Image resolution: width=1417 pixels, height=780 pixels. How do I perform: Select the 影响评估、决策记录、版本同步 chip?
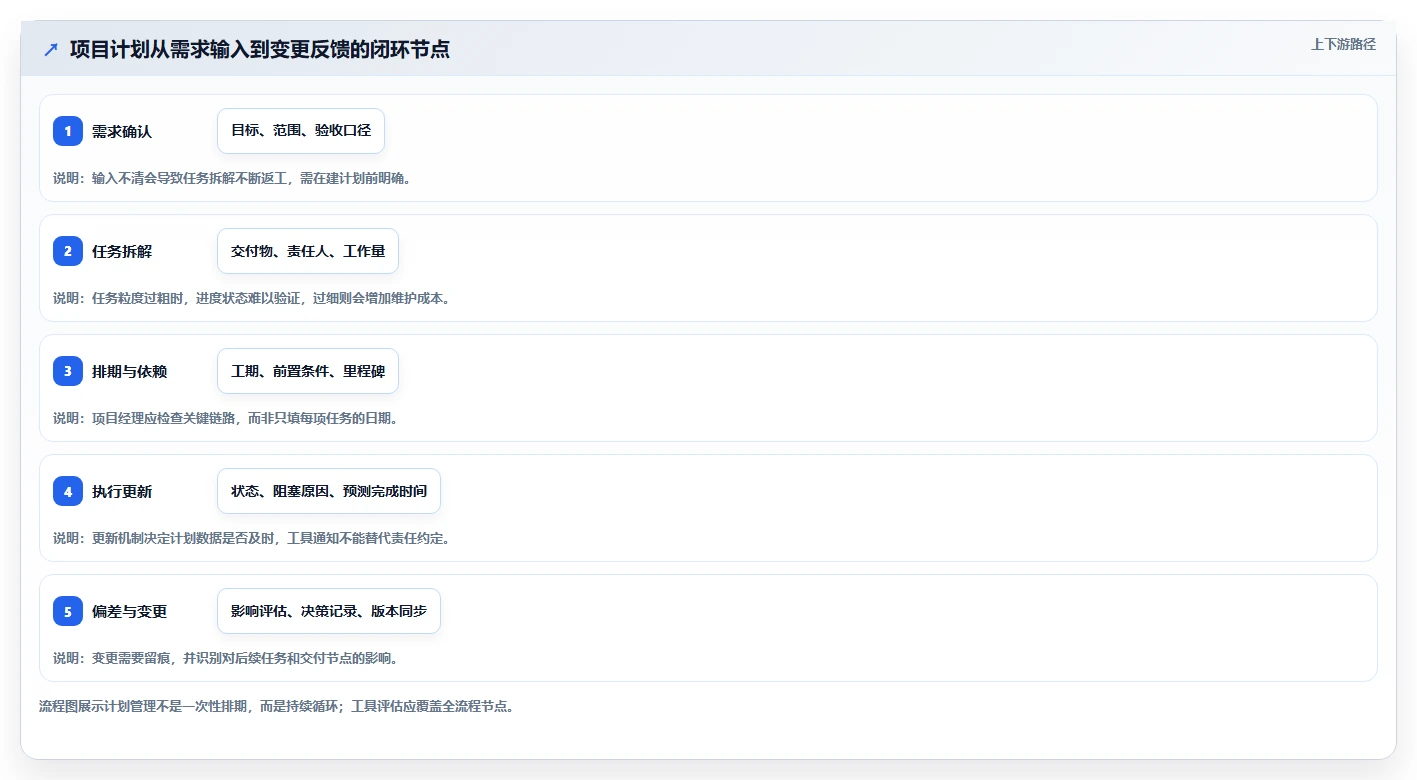point(329,611)
